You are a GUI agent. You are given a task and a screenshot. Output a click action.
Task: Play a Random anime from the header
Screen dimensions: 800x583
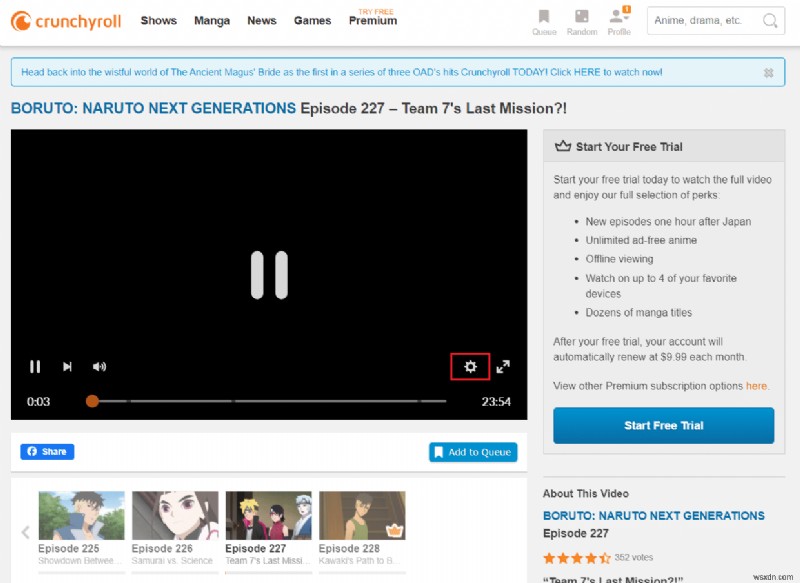tap(582, 22)
